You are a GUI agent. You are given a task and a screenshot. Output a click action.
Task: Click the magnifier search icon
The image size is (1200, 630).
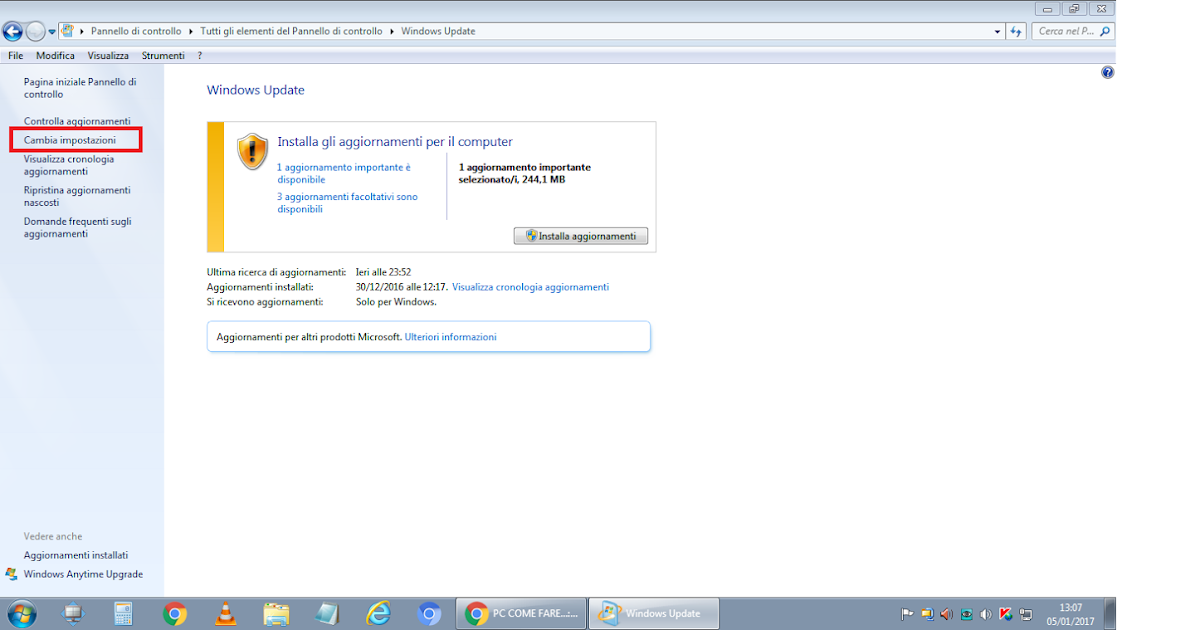(1105, 31)
